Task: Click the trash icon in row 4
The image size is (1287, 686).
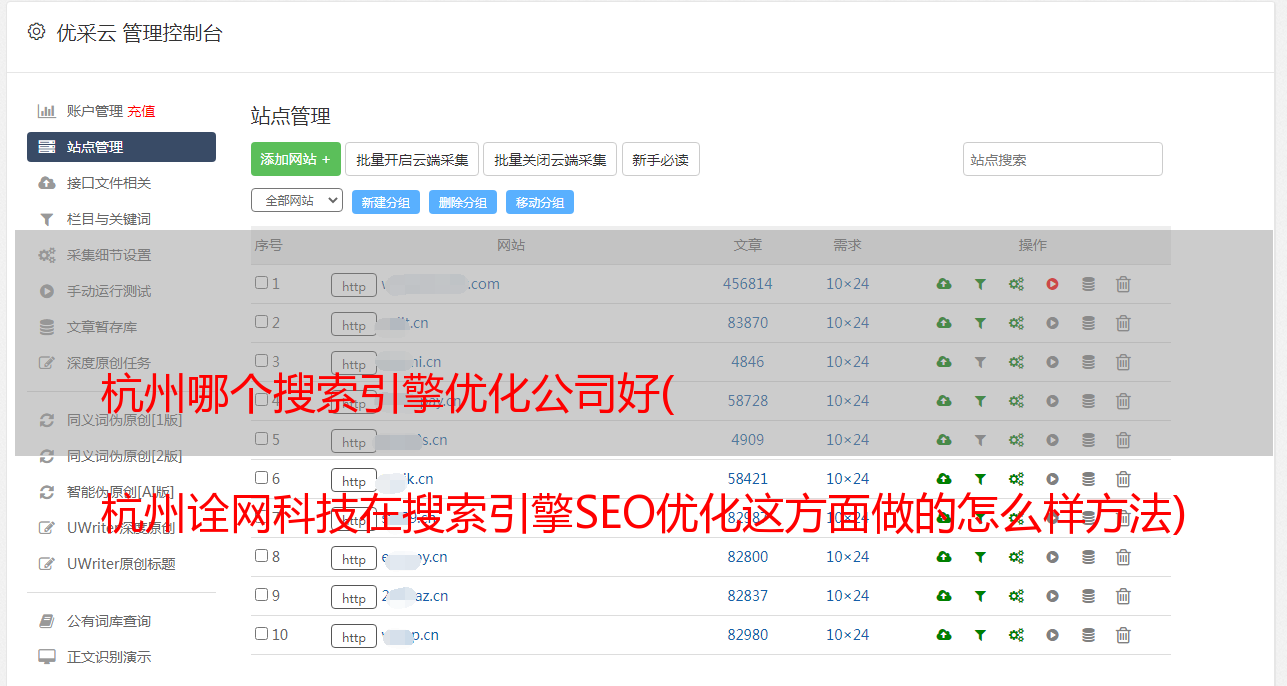Action: (x=1123, y=401)
